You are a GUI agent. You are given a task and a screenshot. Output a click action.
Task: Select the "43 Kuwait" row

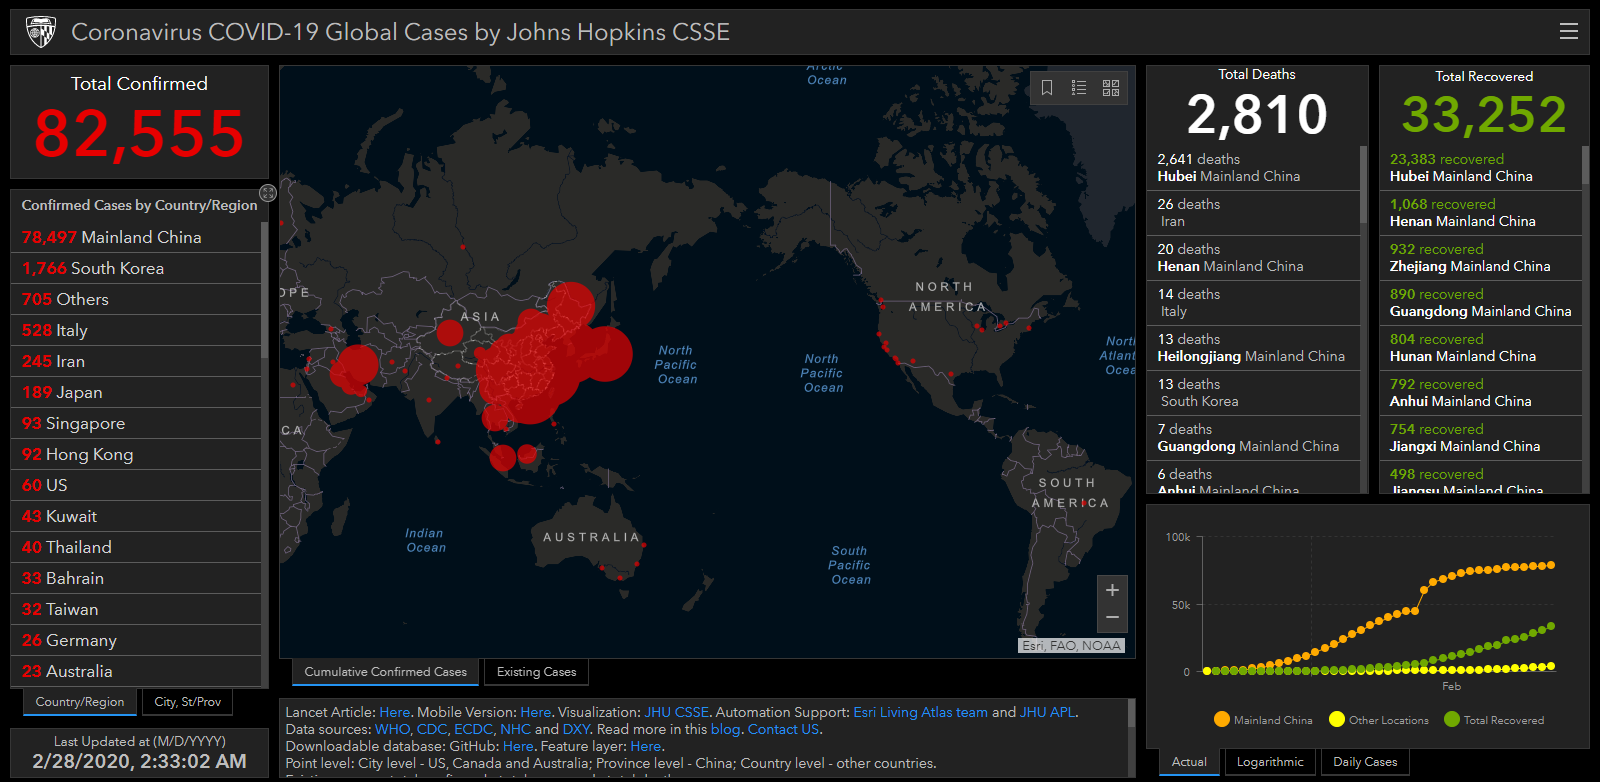136,517
